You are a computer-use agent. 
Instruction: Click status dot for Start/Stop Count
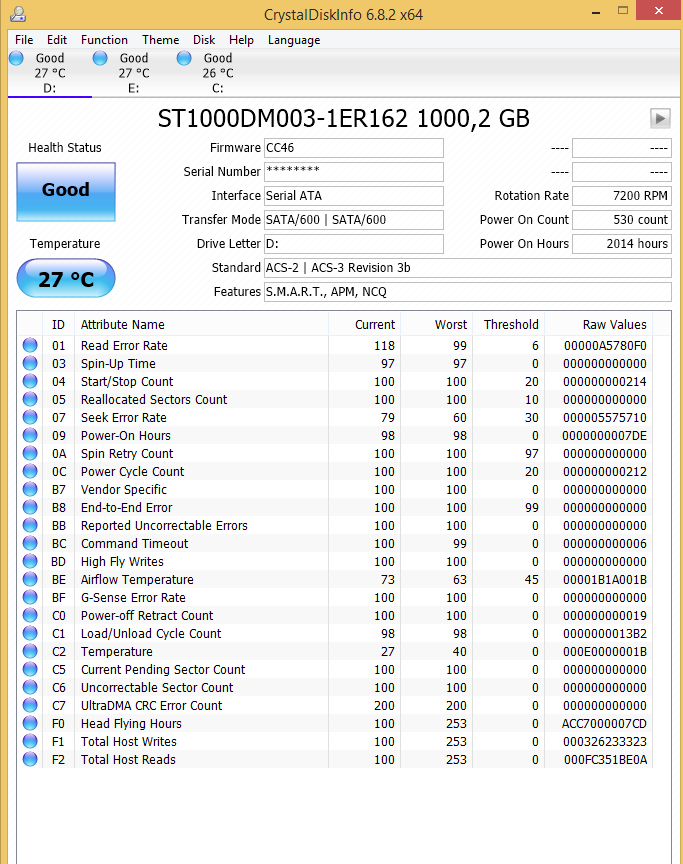tap(30, 381)
